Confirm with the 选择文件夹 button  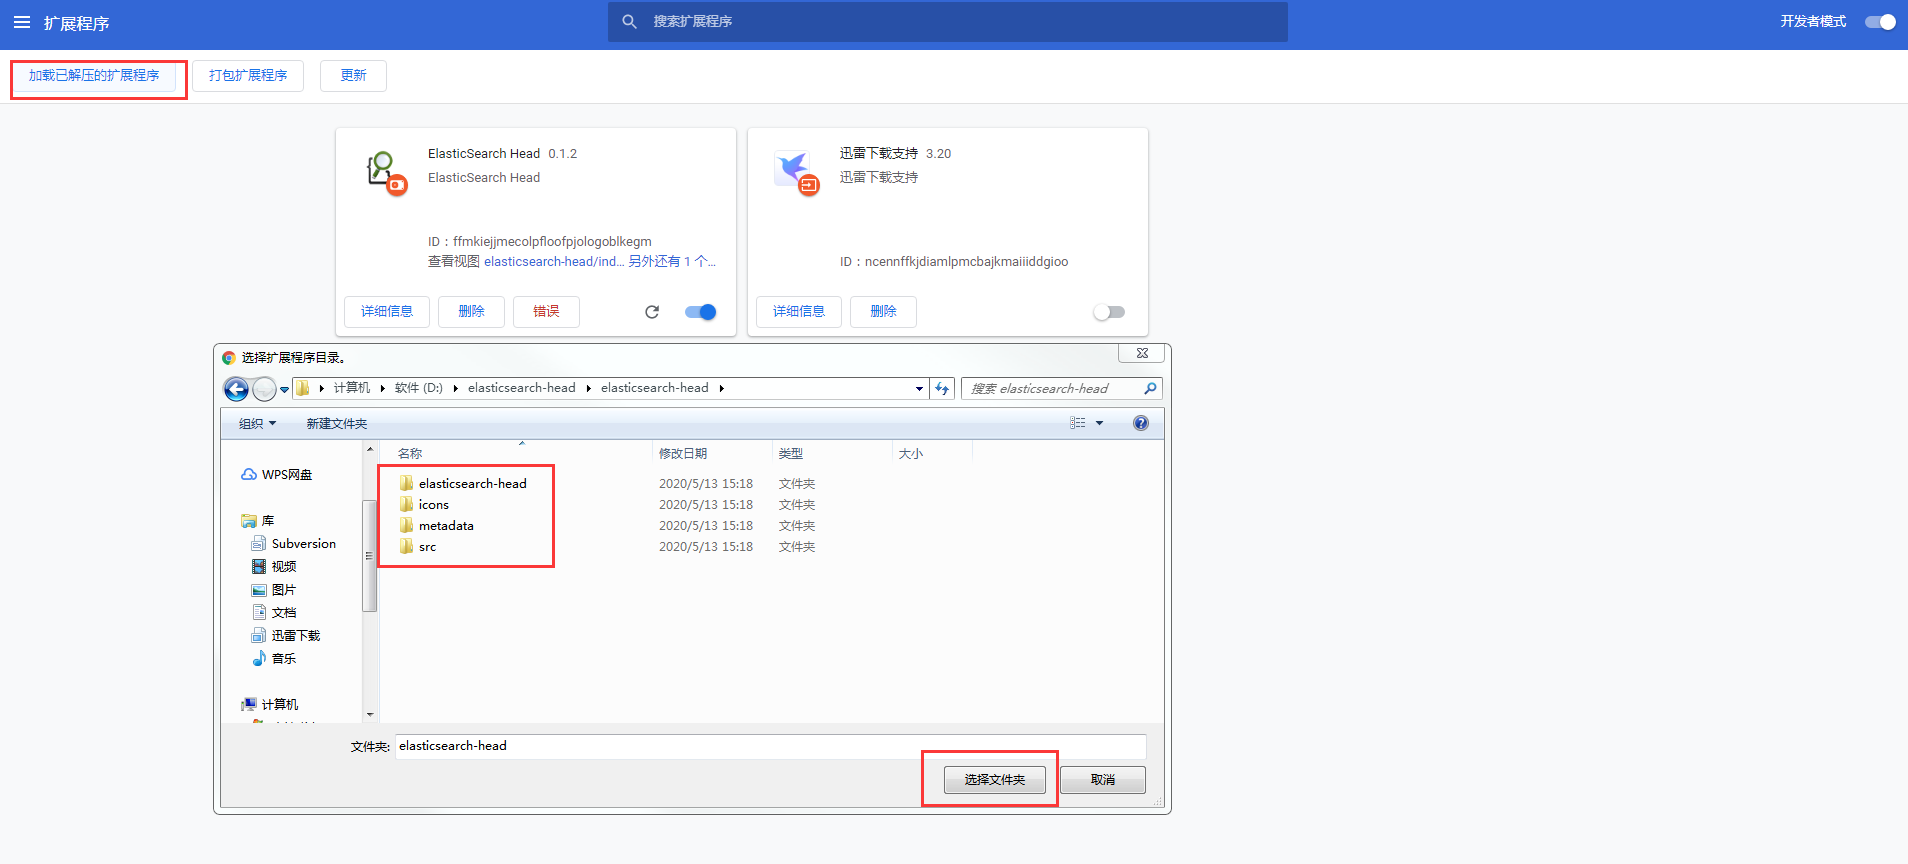pos(995,780)
